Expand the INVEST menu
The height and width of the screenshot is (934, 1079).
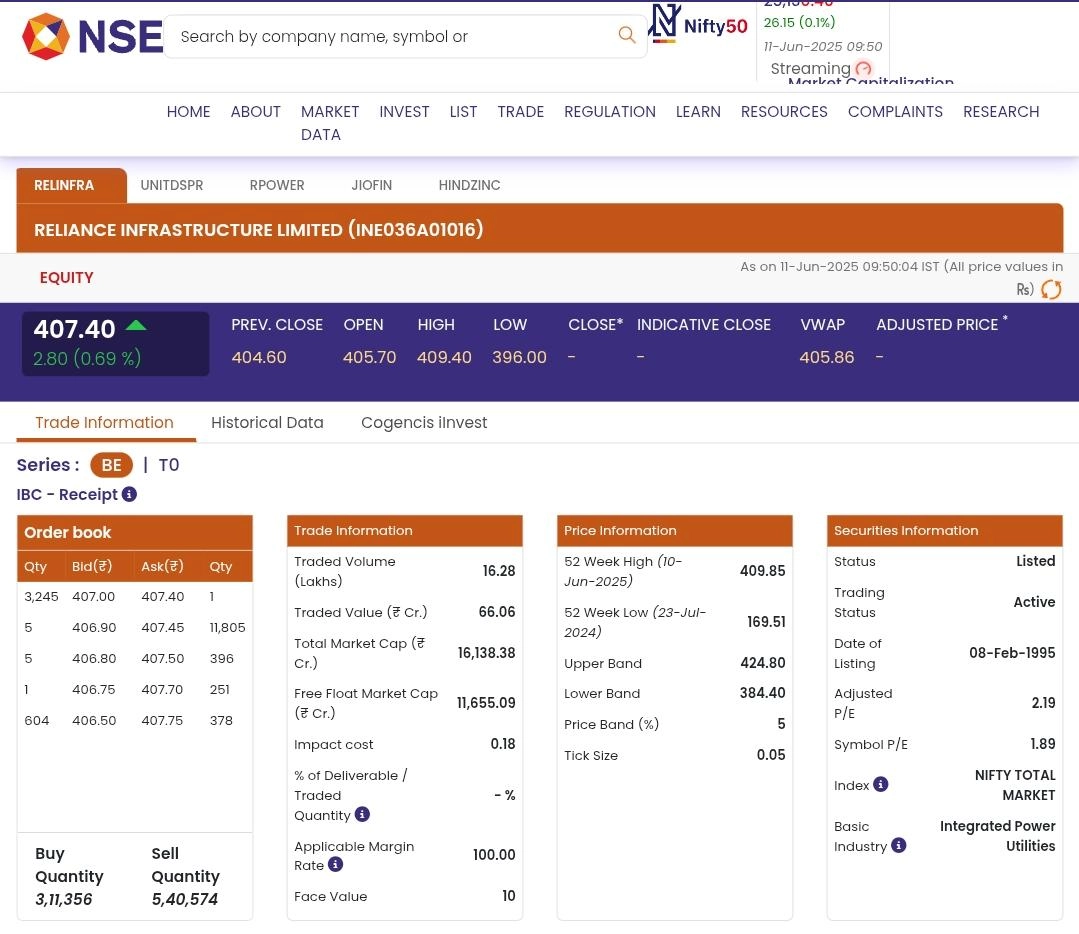(x=404, y=112)
